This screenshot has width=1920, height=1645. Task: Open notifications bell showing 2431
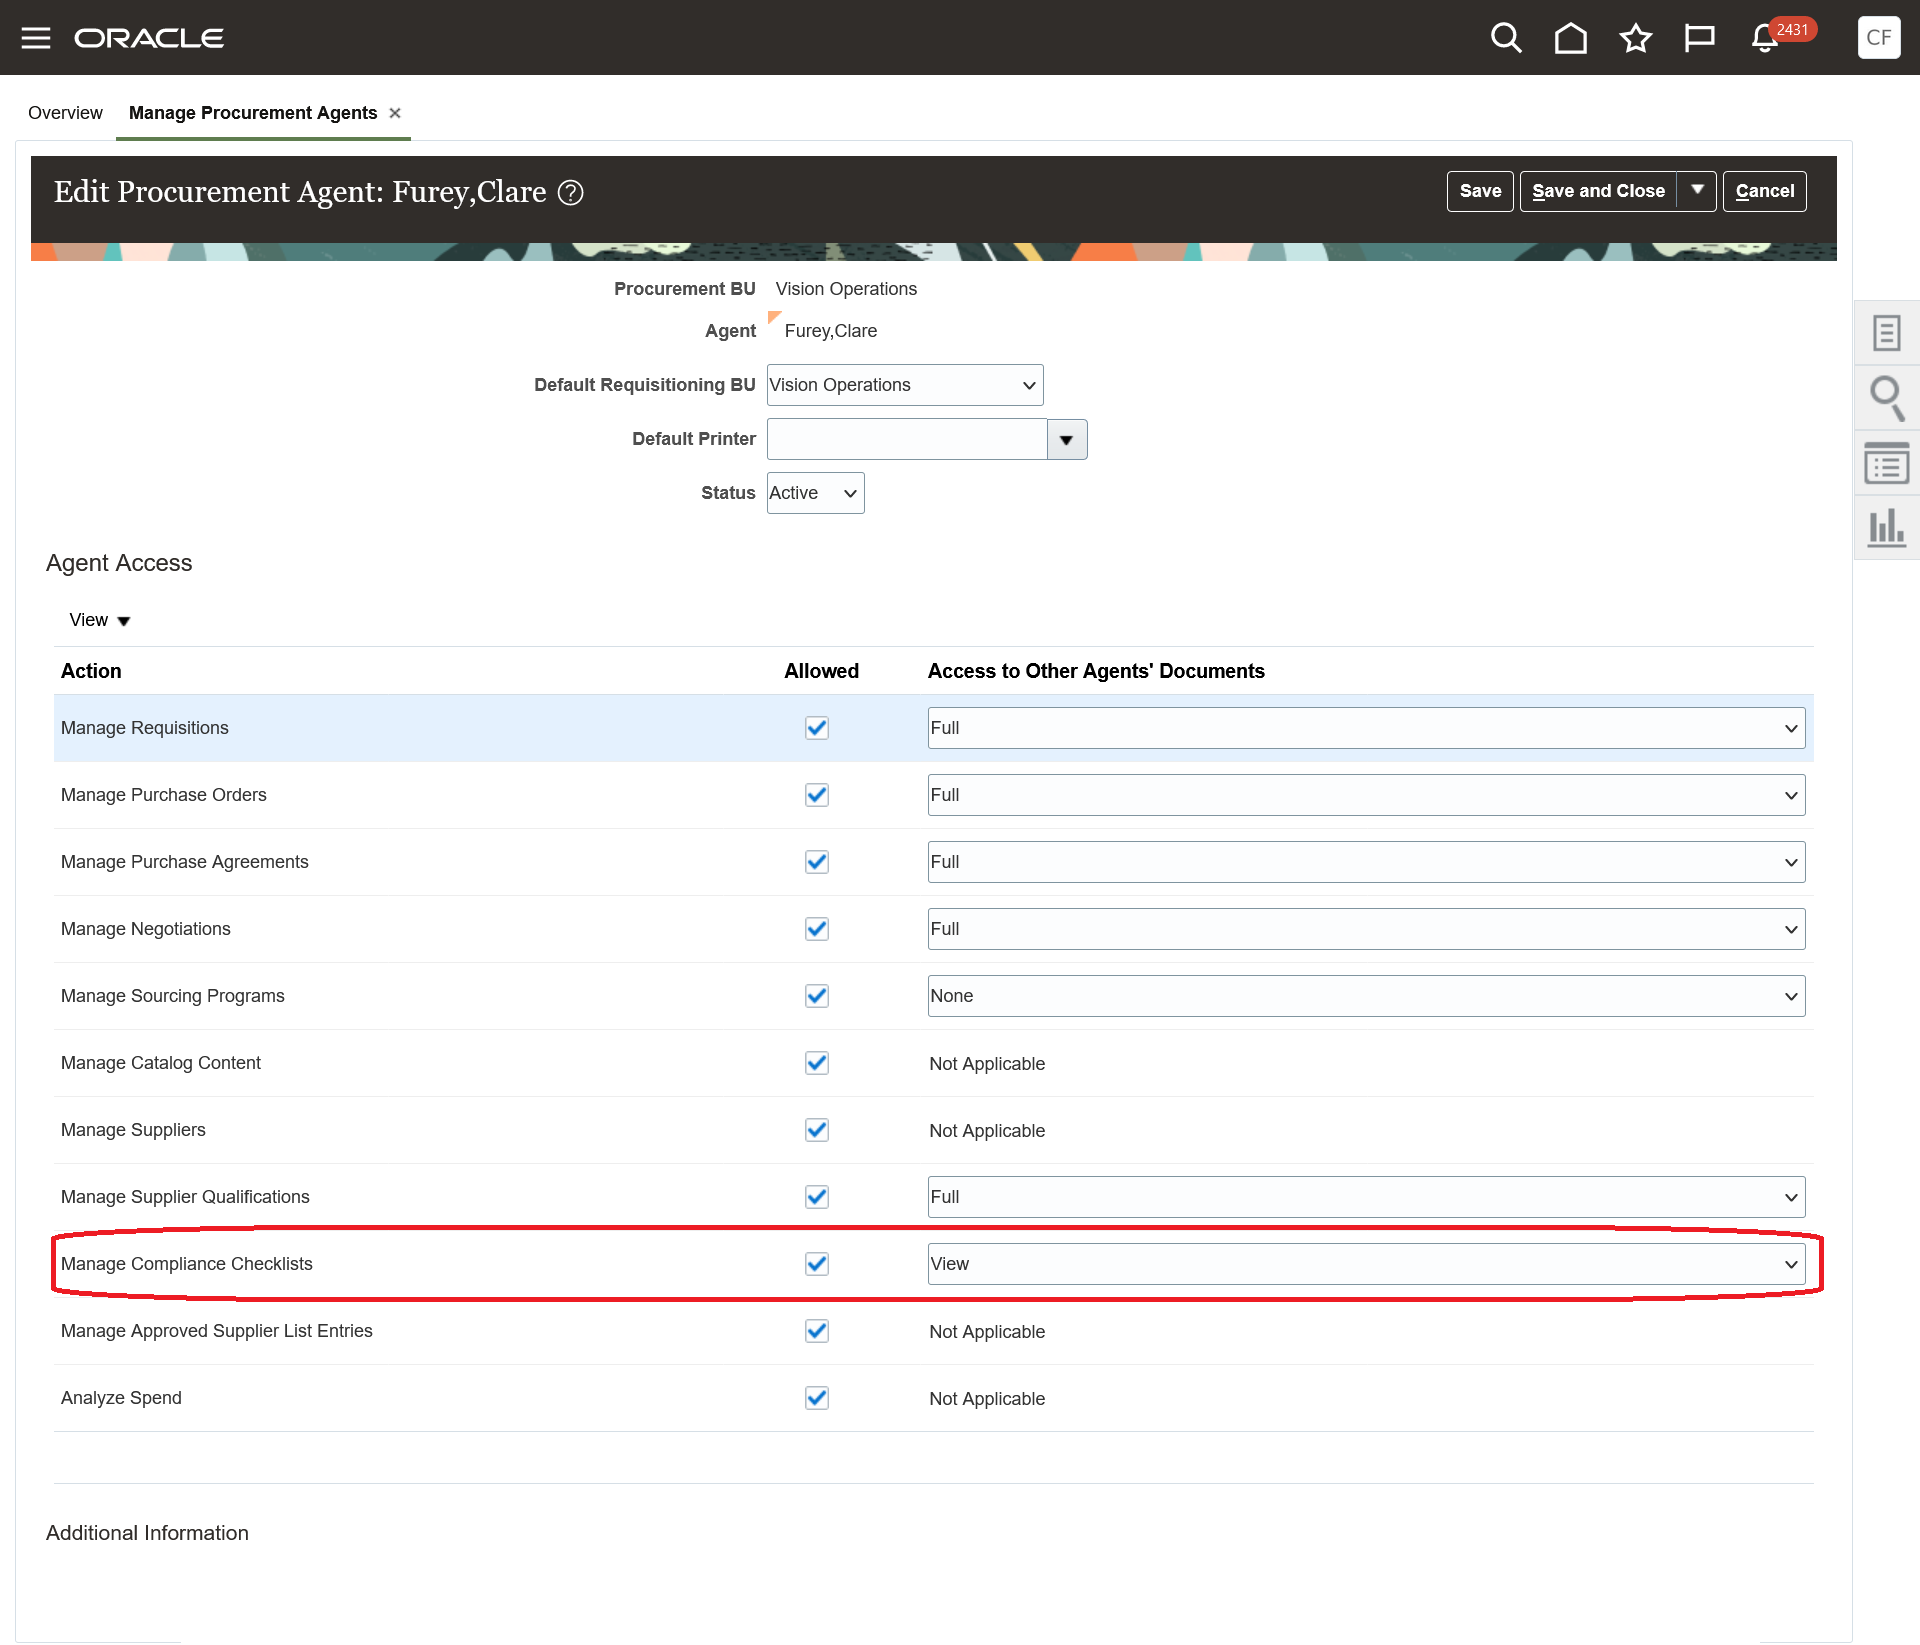tap(1765, 38)
